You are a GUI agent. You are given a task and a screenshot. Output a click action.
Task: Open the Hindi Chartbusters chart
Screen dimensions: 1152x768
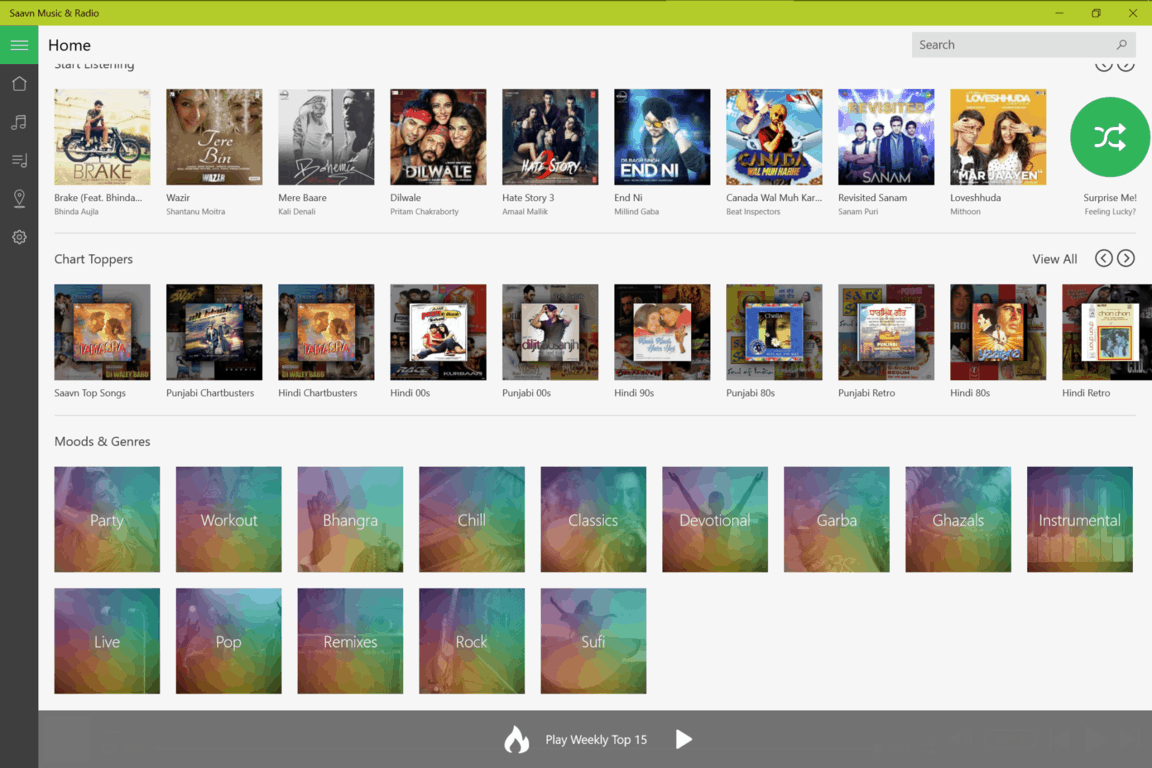click(x=326, y=332)
